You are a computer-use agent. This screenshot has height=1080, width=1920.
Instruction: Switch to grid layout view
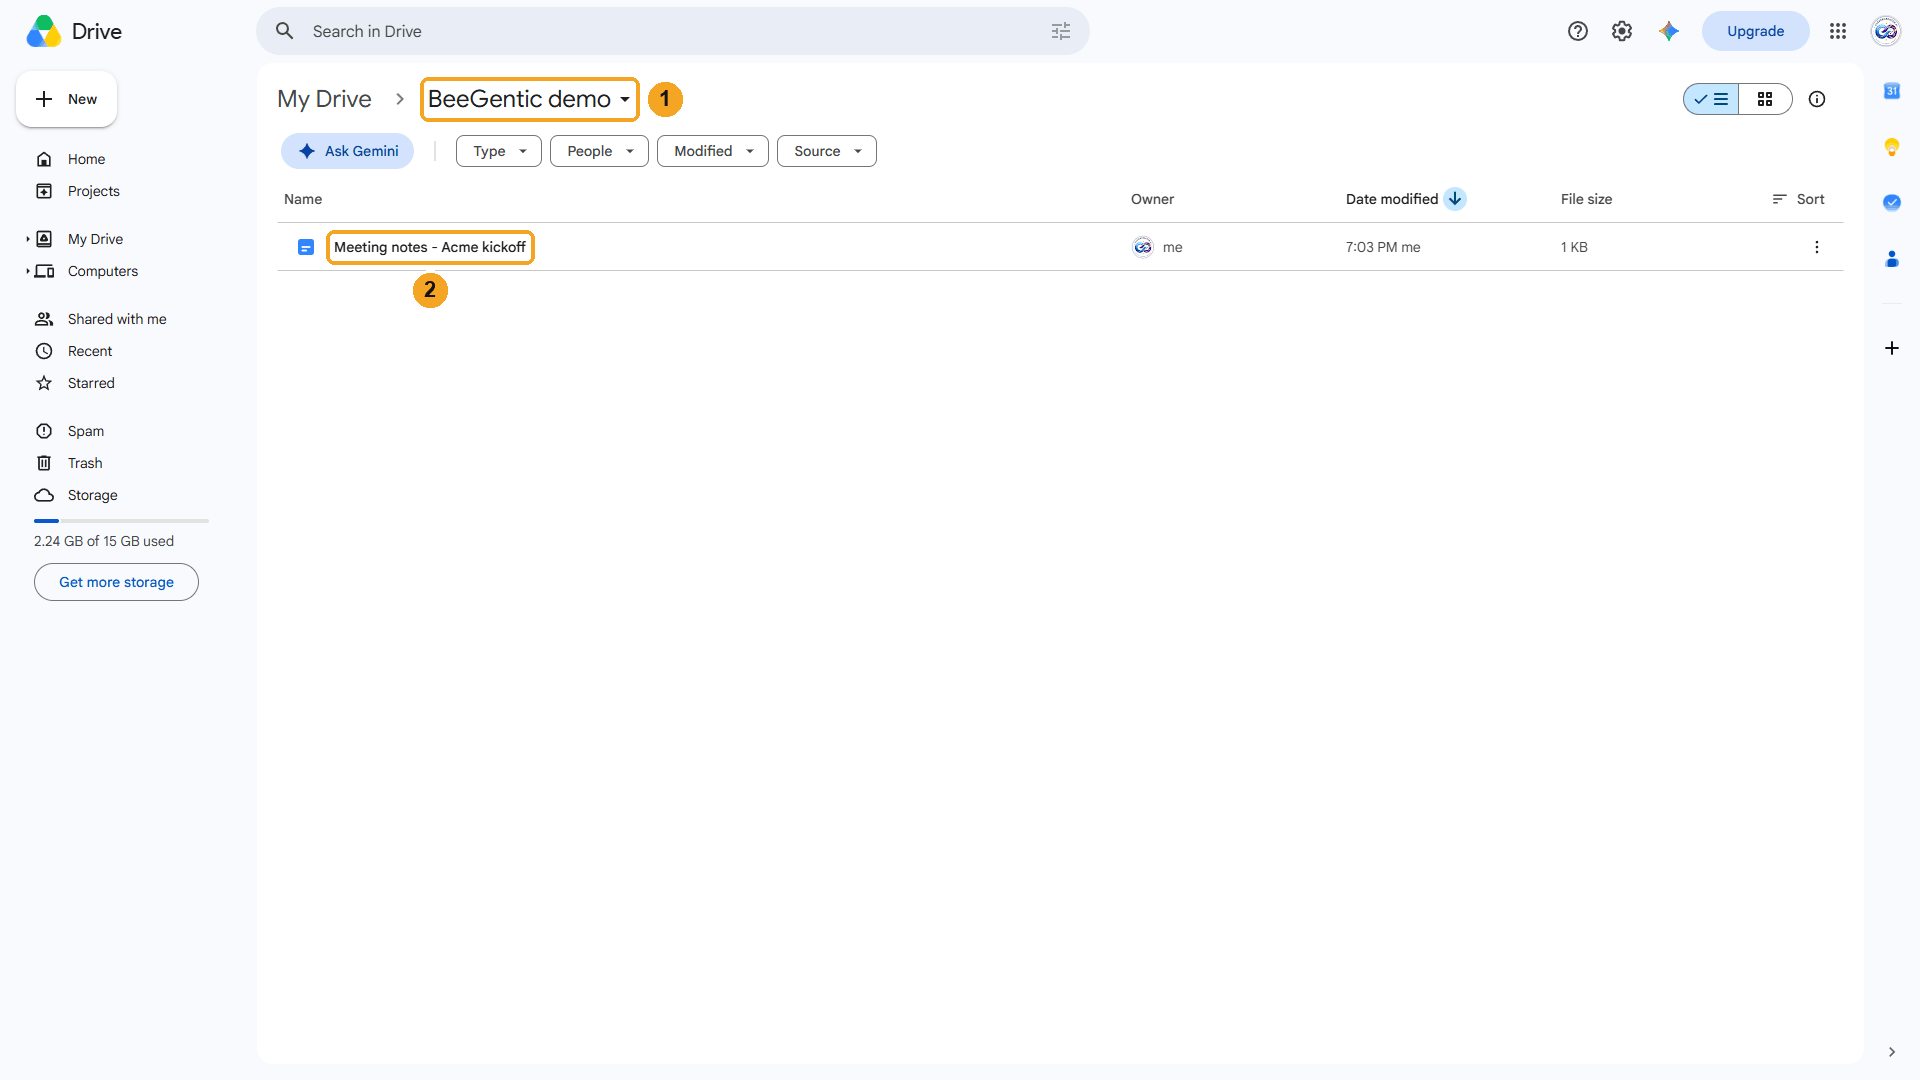(x=1765, y=99)
